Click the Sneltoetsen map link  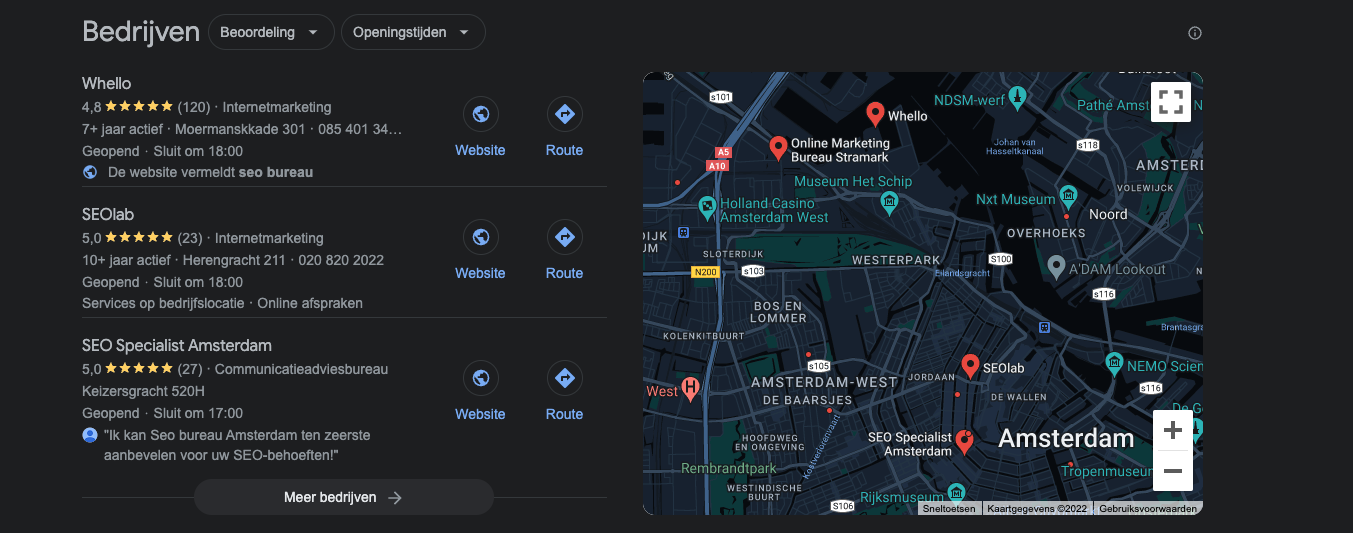[949, 508]
